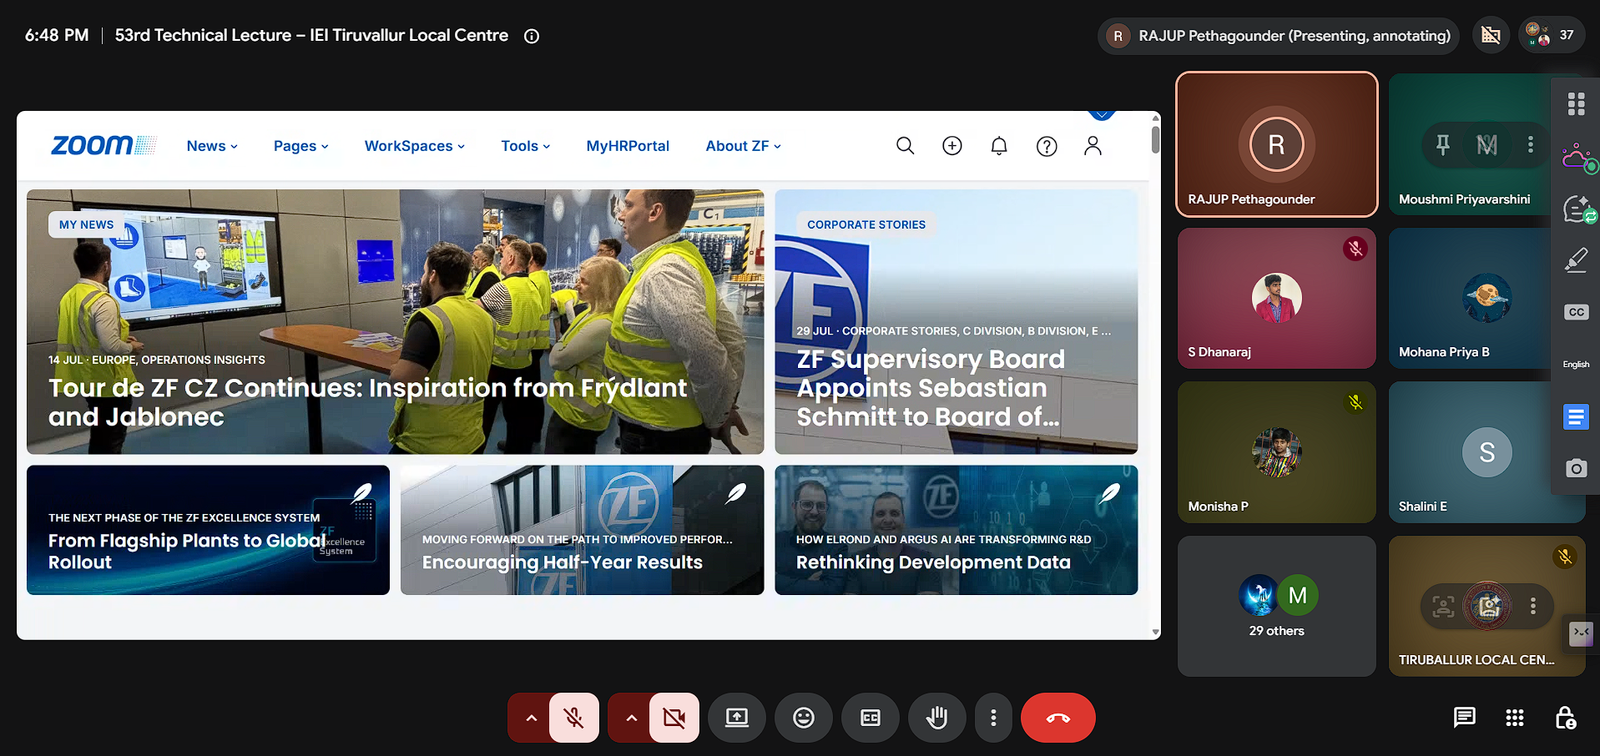
Task: Open the From Flagship Plants to Global Rollout card
Action: click(x=208, y=530)
